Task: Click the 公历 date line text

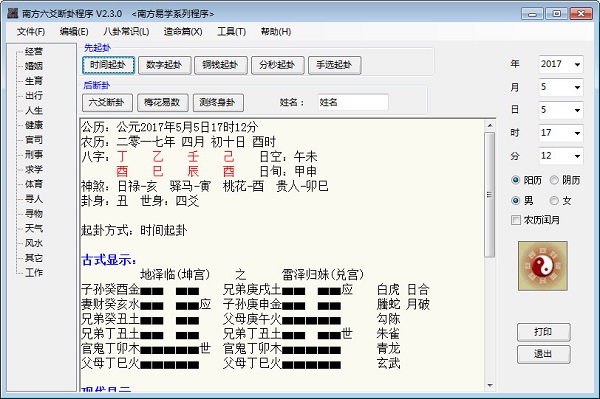Action: click(170, 127)
